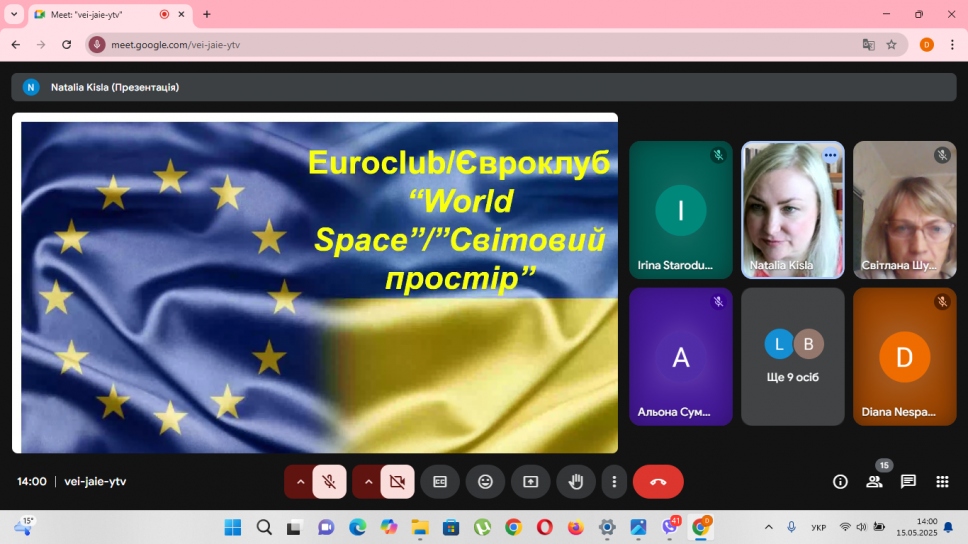Open Microsoft Edge from taskbar
Screen dimensions: 968x544
click(x=357, y=527)
